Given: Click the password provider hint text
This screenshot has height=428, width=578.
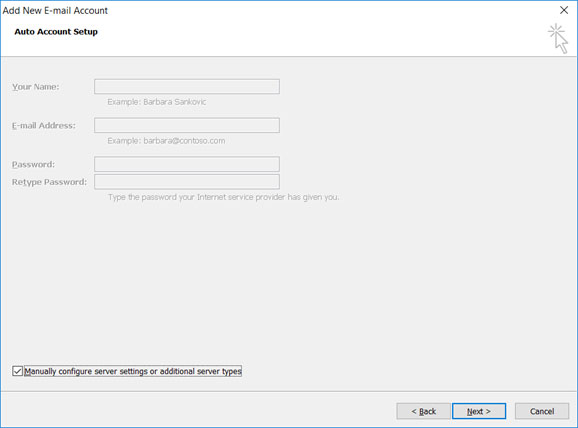Looking at the screenshot, I should coord(223,197).
